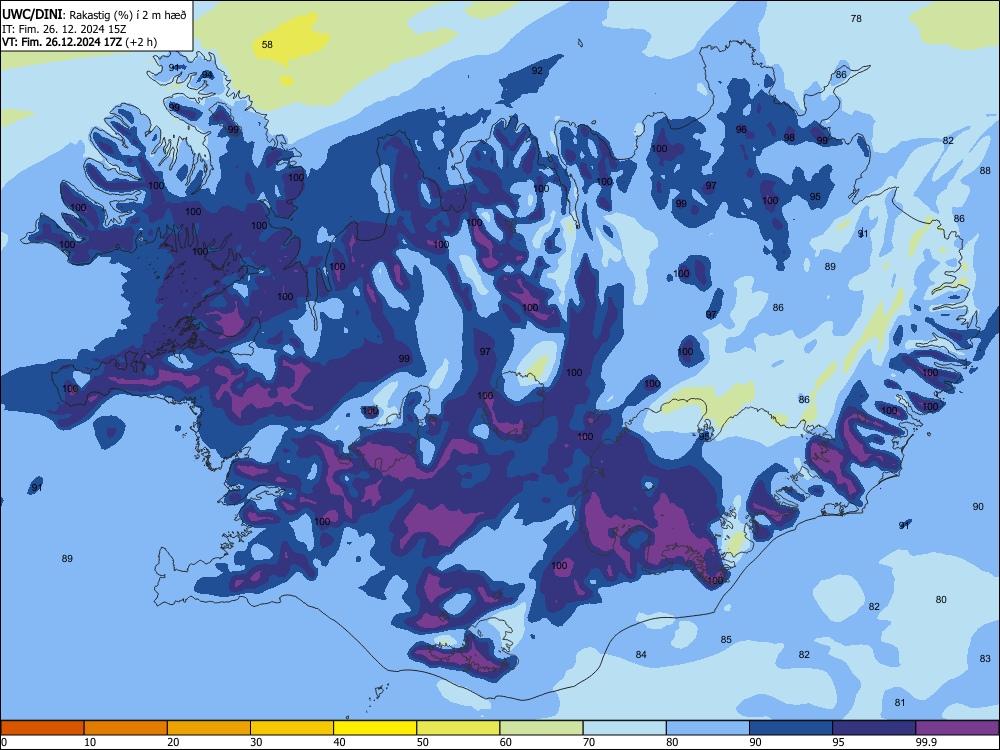Click the dark blue 90–95 legend swatch
Viewport: 1000px width, 750px height.
791,728
